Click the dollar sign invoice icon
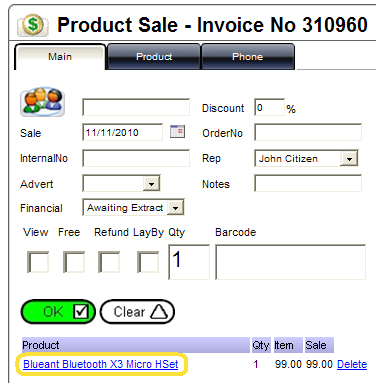Screen dimensions: 376x383 click(33, 25)
